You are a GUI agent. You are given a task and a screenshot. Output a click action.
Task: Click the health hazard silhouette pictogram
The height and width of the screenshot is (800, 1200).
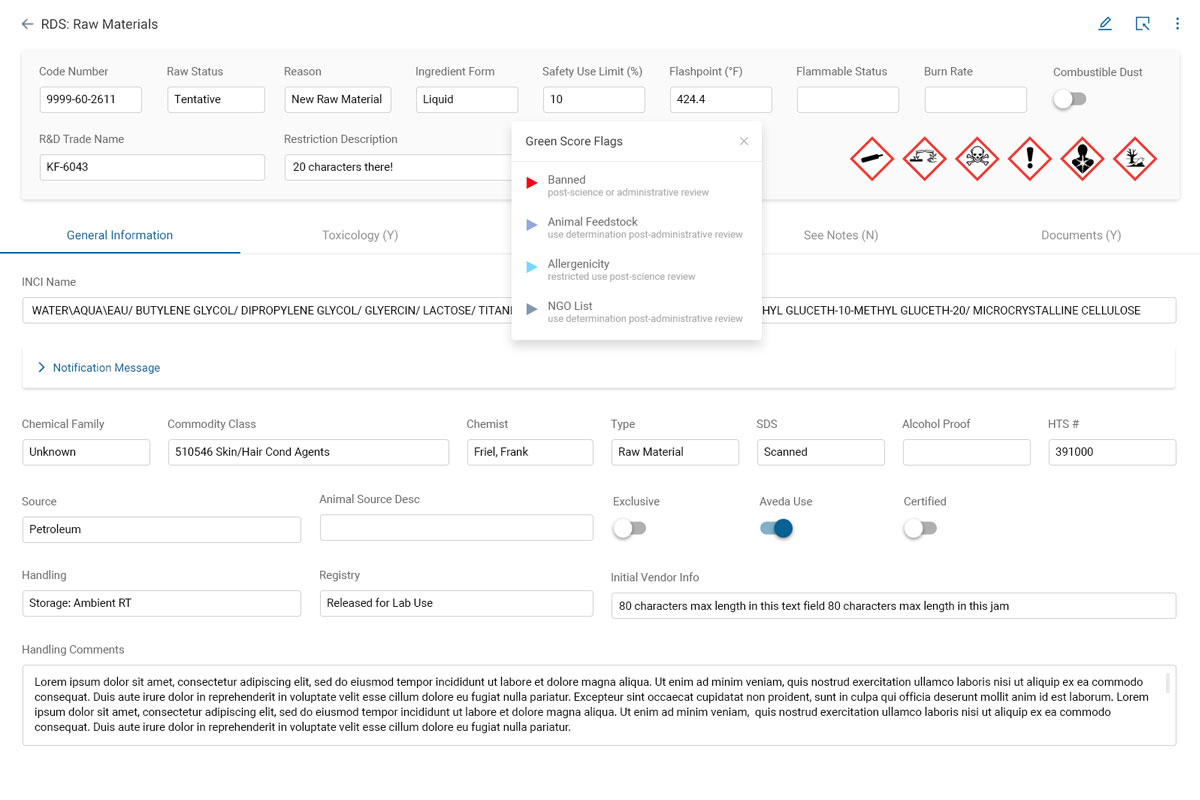1082,158
